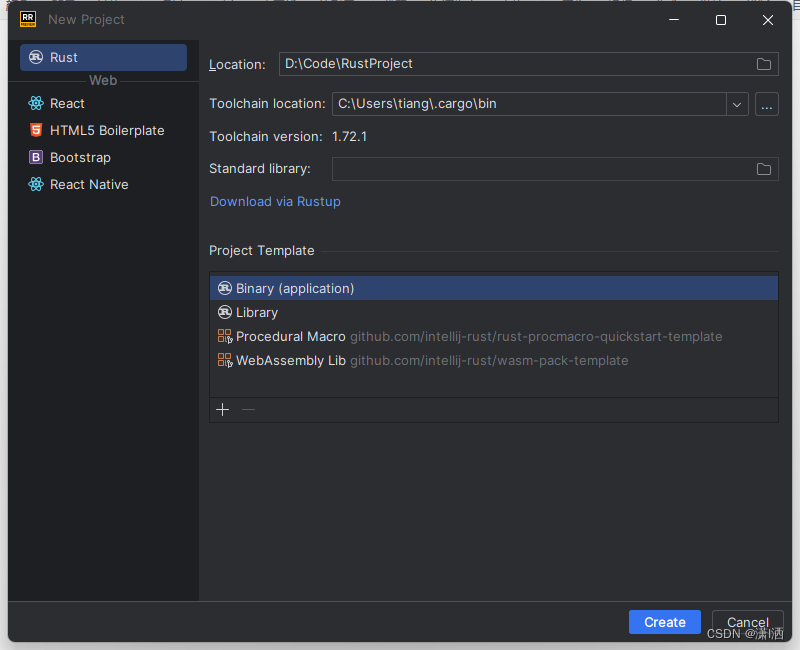
Task: Select Rust in the project type sidebar
Action: (x=103, y=57)
